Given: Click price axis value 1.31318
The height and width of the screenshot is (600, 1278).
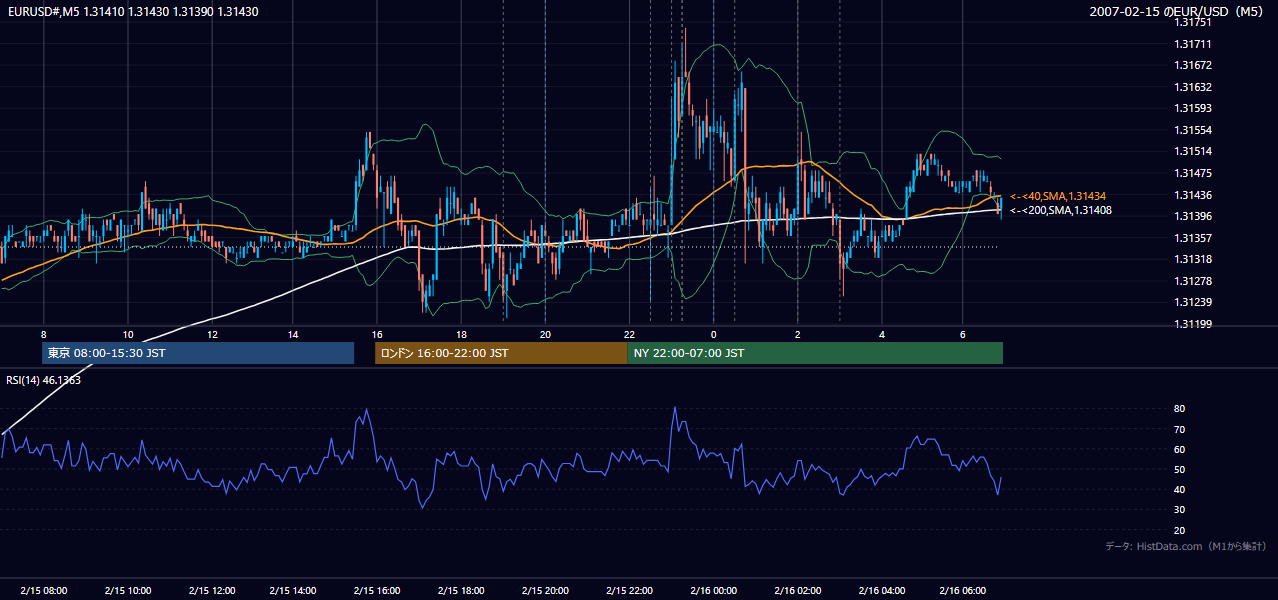Looking at the screenshot, I should click(1193, 259).
